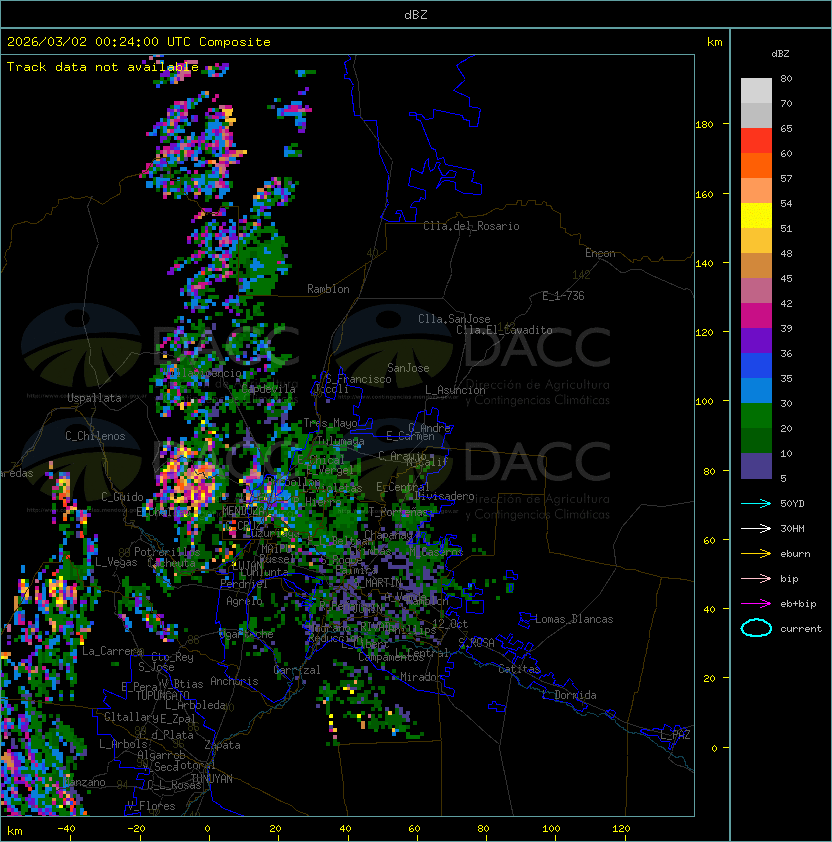
Task: Click the 'Divisadero' place label
Action: coord(444,496)
